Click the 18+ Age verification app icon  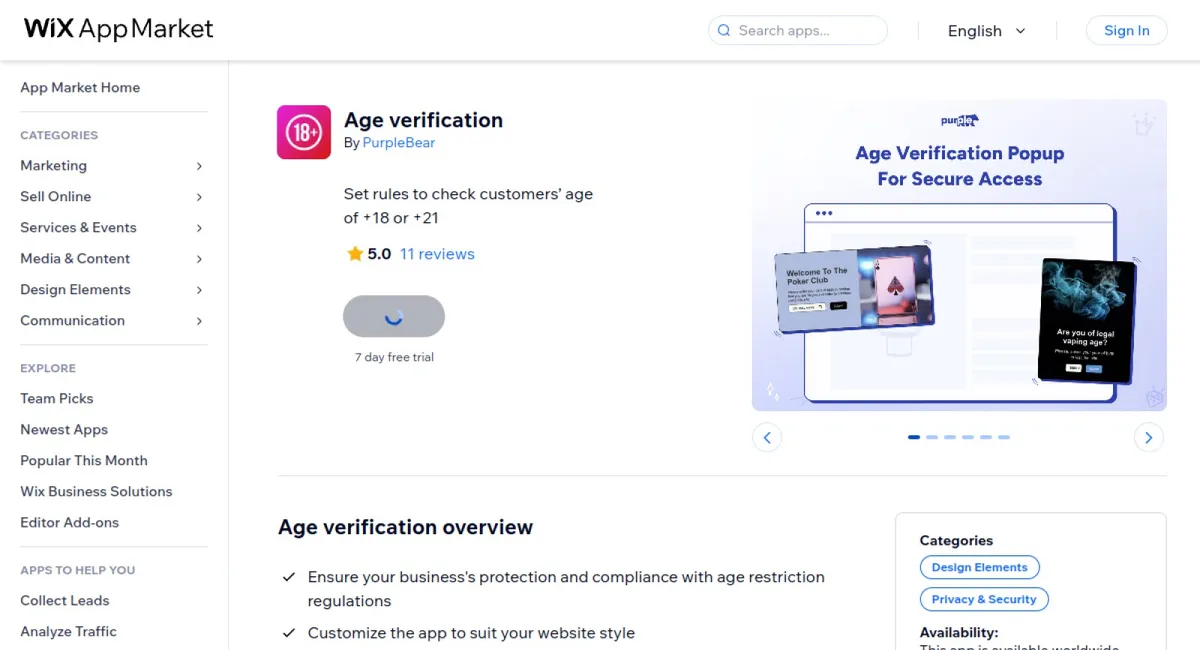tap(303, 131)
